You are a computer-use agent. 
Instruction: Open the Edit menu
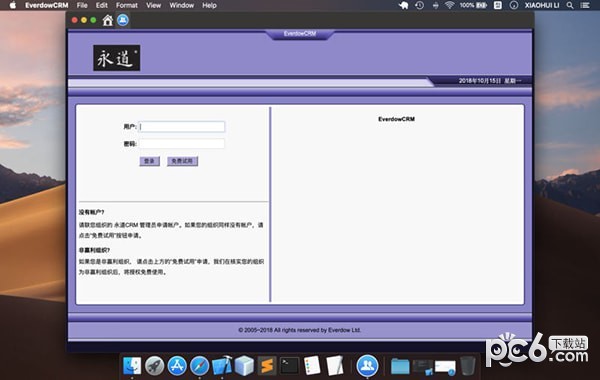[101, 5]
